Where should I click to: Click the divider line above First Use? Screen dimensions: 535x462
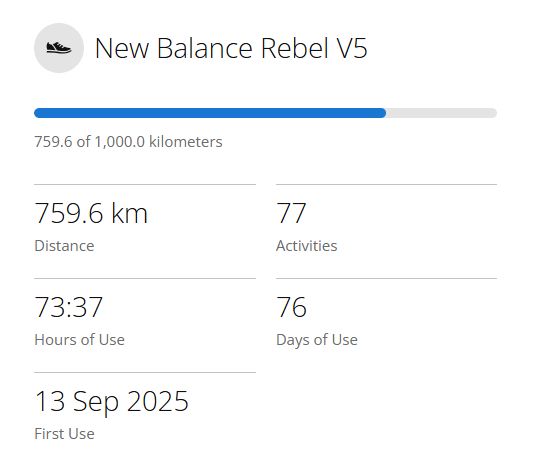(145, 373)
